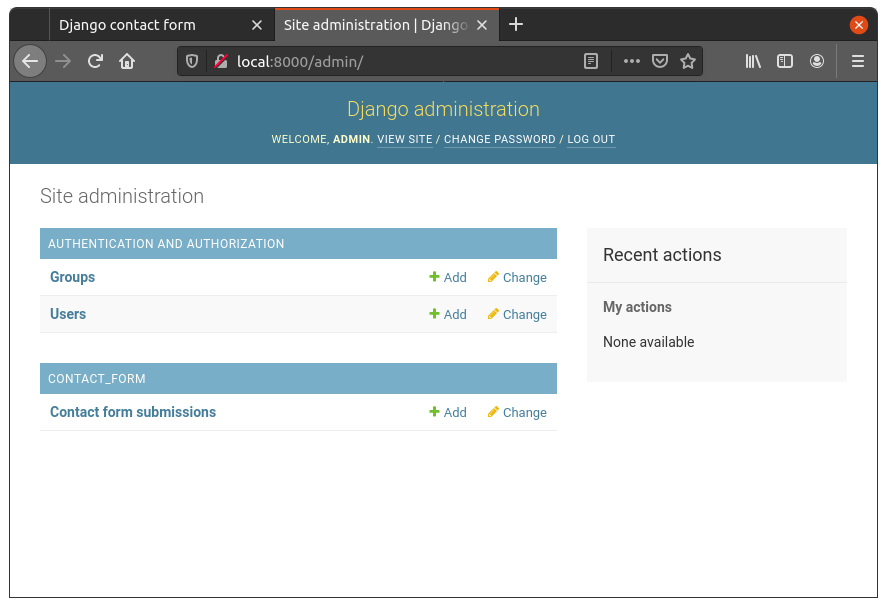887x607 pixels.
Task: Bookmark this page with the star icon
Action: pos(688,61)
